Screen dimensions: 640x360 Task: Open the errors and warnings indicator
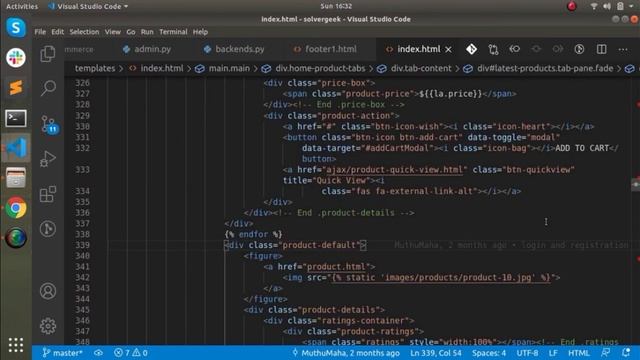(131, 353)
